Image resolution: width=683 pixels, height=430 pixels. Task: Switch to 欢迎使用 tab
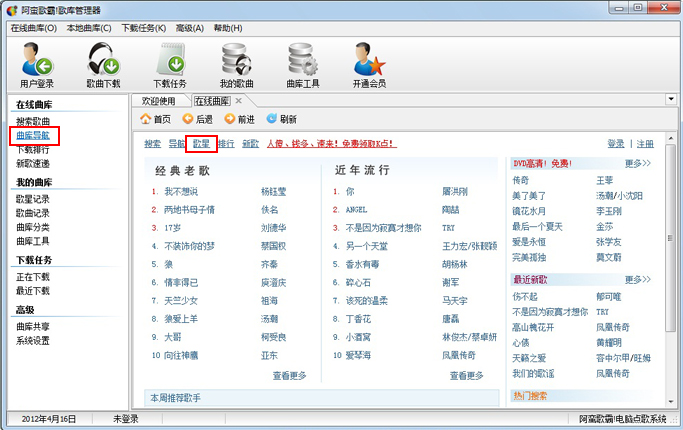[159, 101]
